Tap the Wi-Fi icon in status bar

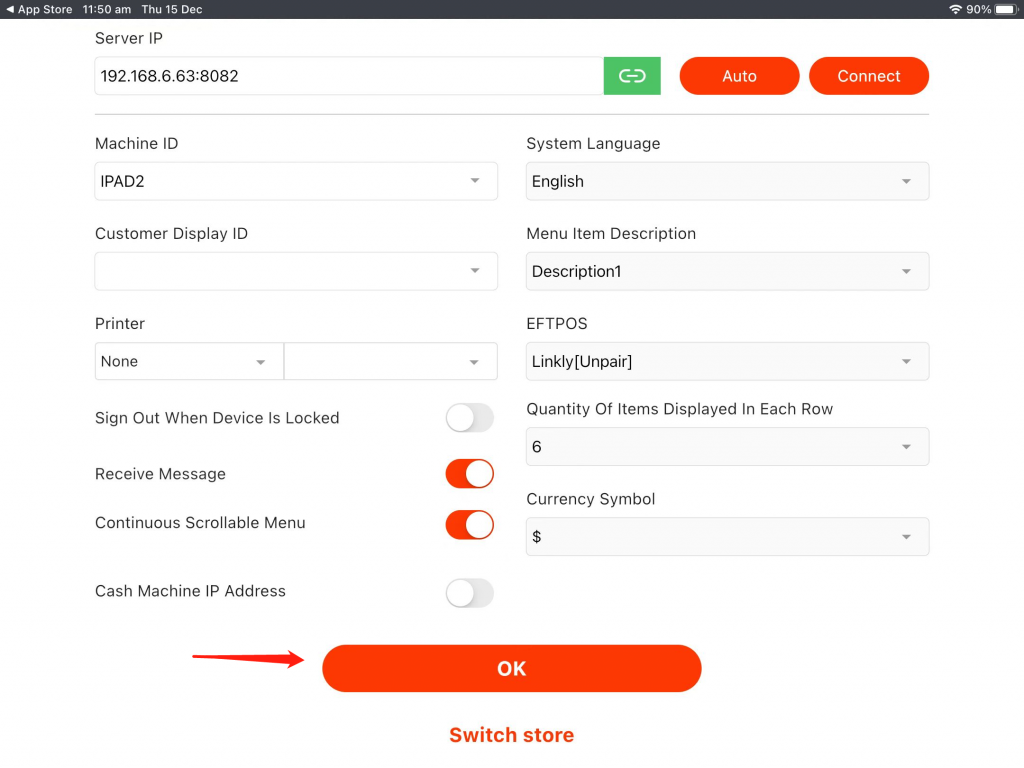955,9
